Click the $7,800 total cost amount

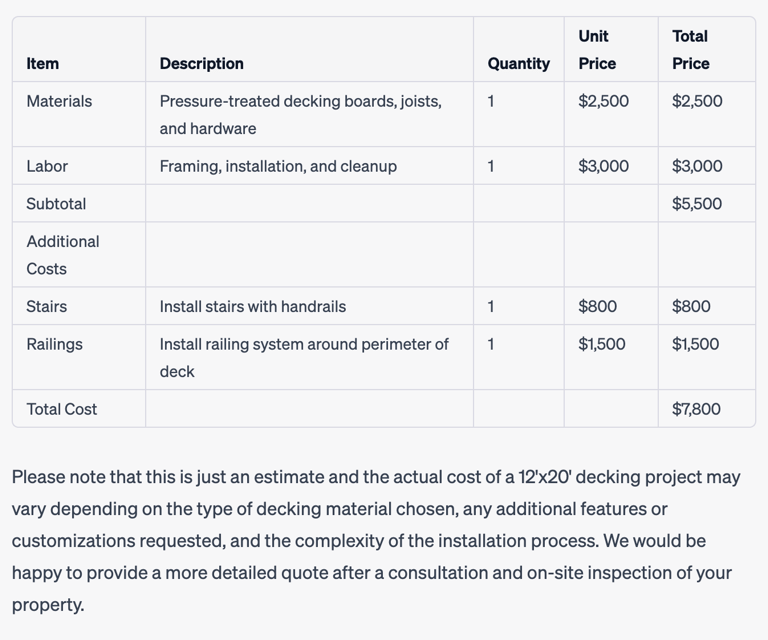696,409
